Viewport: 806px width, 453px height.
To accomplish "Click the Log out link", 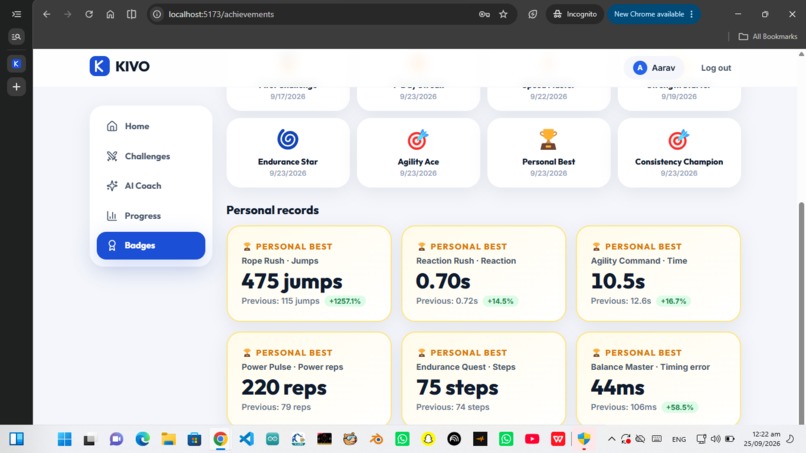I will [716, 68].
